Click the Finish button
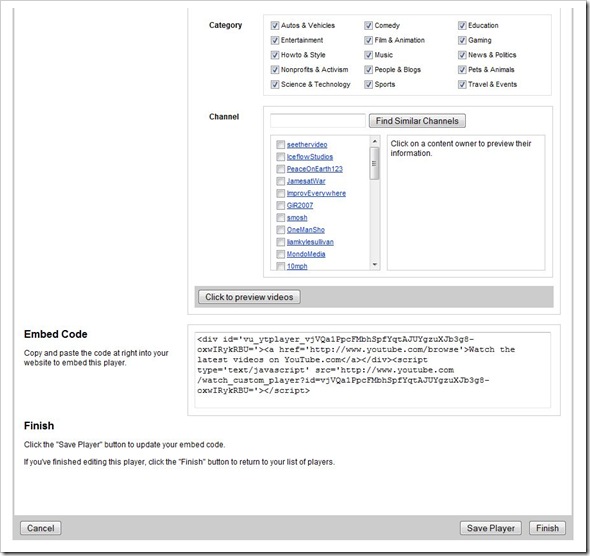590x556 pixels. pos(547,528)
